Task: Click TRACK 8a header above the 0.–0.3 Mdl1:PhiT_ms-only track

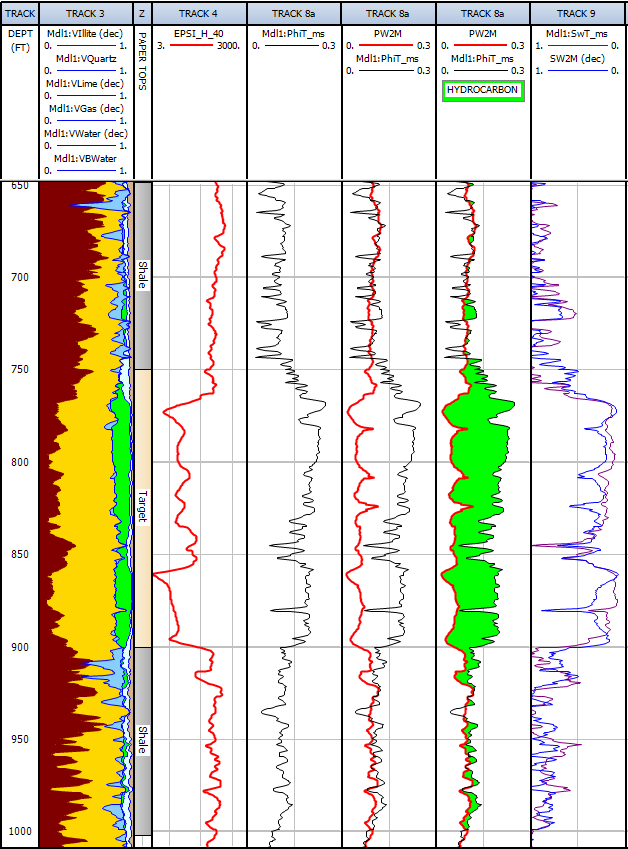Action: point(294,14)
